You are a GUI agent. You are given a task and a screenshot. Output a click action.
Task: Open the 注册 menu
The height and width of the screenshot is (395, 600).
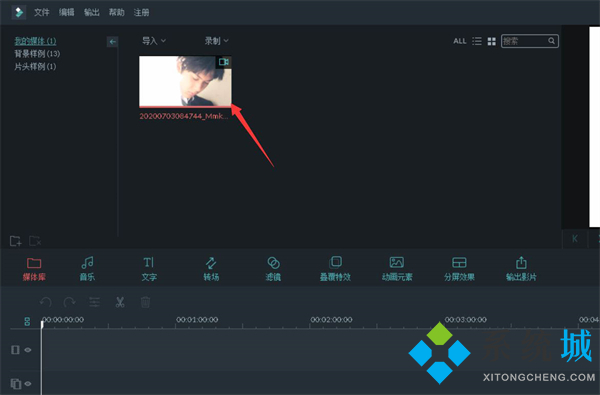click(141, 12)
